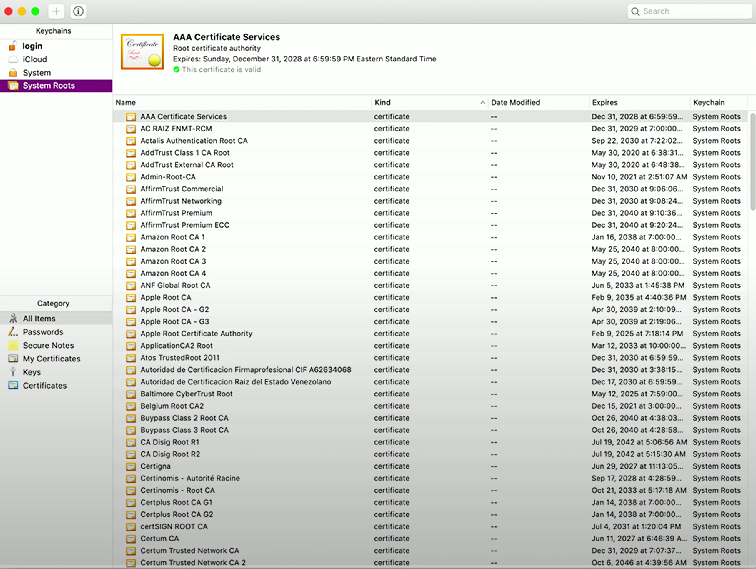756x569 pixels.
Task: Click certificate icon beside ANF Global Root CA
Action: click(x=131, y=285)
